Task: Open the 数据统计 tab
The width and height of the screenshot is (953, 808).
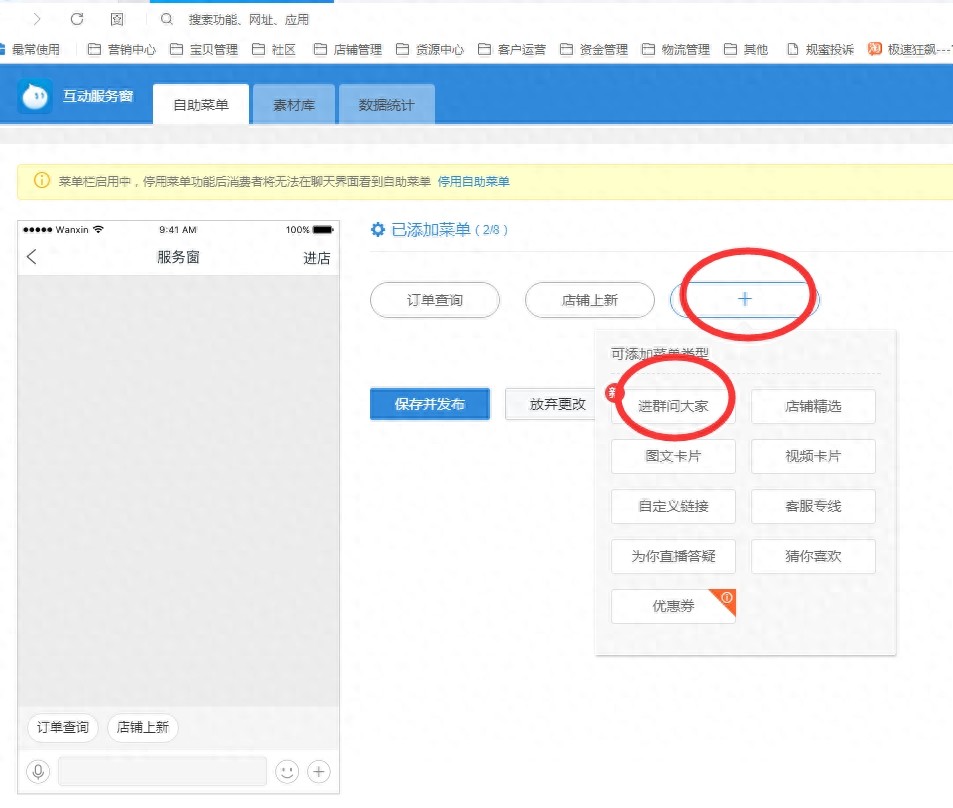Action: [x=386, y=103]
